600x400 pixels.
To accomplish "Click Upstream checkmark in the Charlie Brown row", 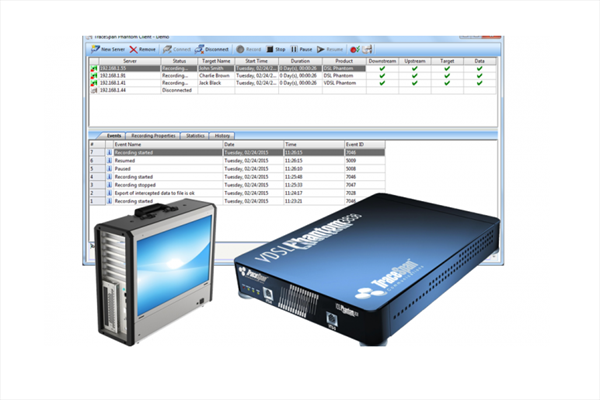I will pyautogui.click(x=414, y=76).
